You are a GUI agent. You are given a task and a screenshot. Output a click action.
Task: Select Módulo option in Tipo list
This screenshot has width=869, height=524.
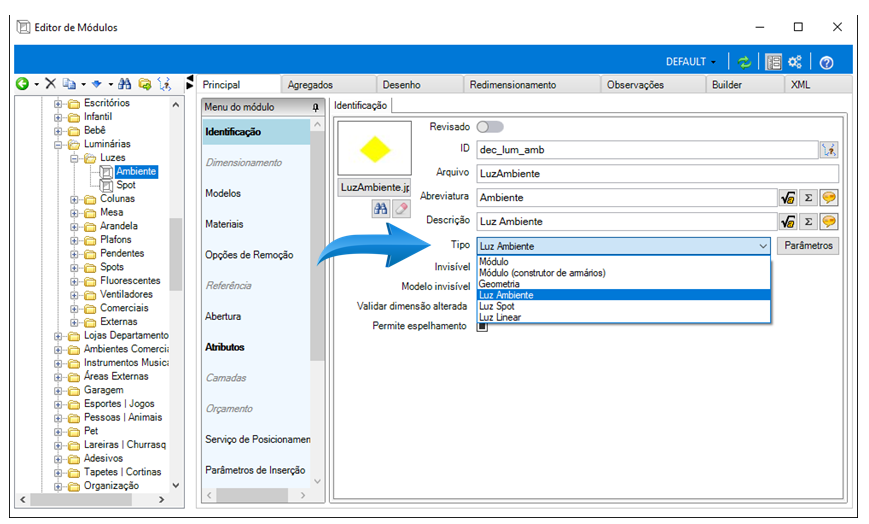pyautogui.click(x=623, y=262)
